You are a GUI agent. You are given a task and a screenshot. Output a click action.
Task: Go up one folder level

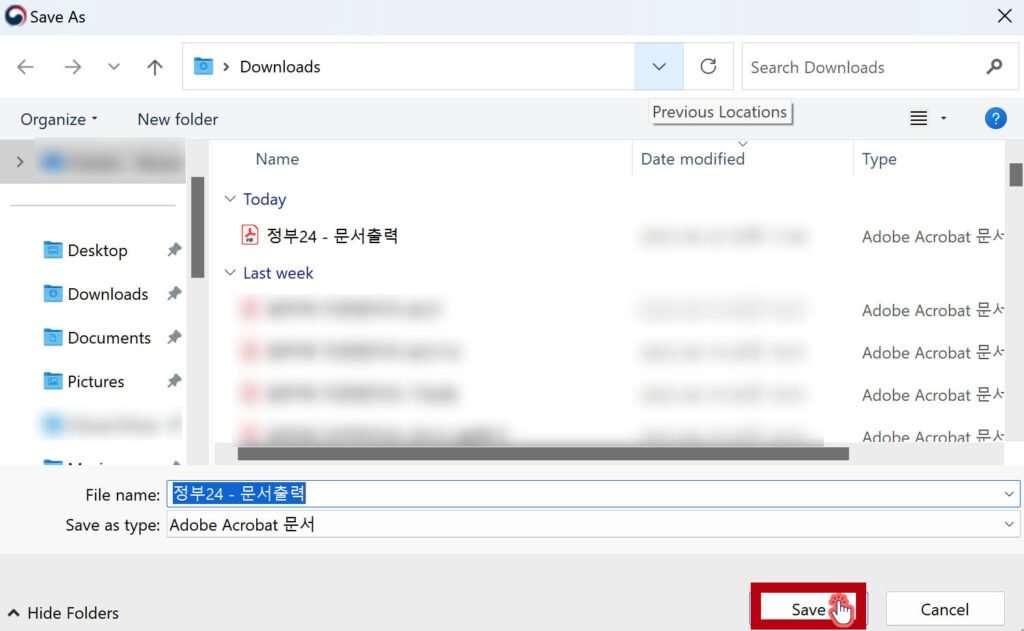pos(154,66)
